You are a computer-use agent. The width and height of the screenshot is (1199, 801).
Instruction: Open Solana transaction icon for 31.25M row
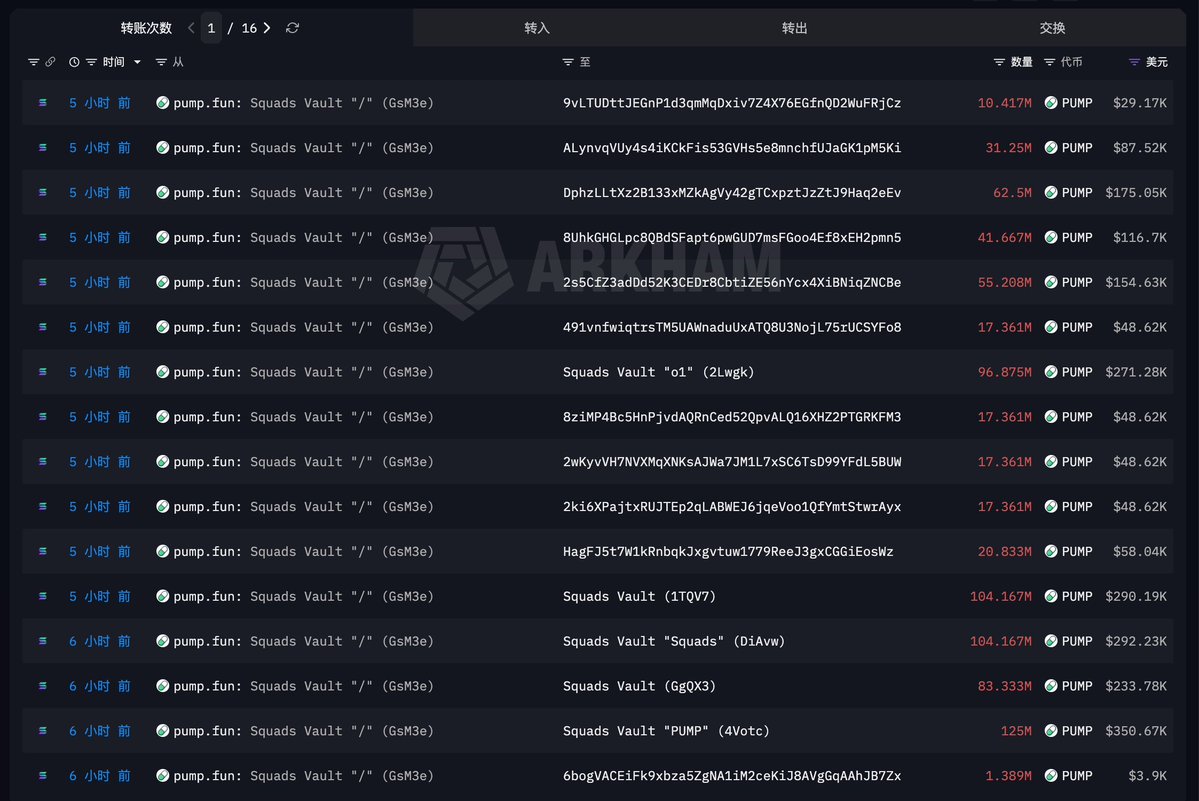[x=43, y=148]
